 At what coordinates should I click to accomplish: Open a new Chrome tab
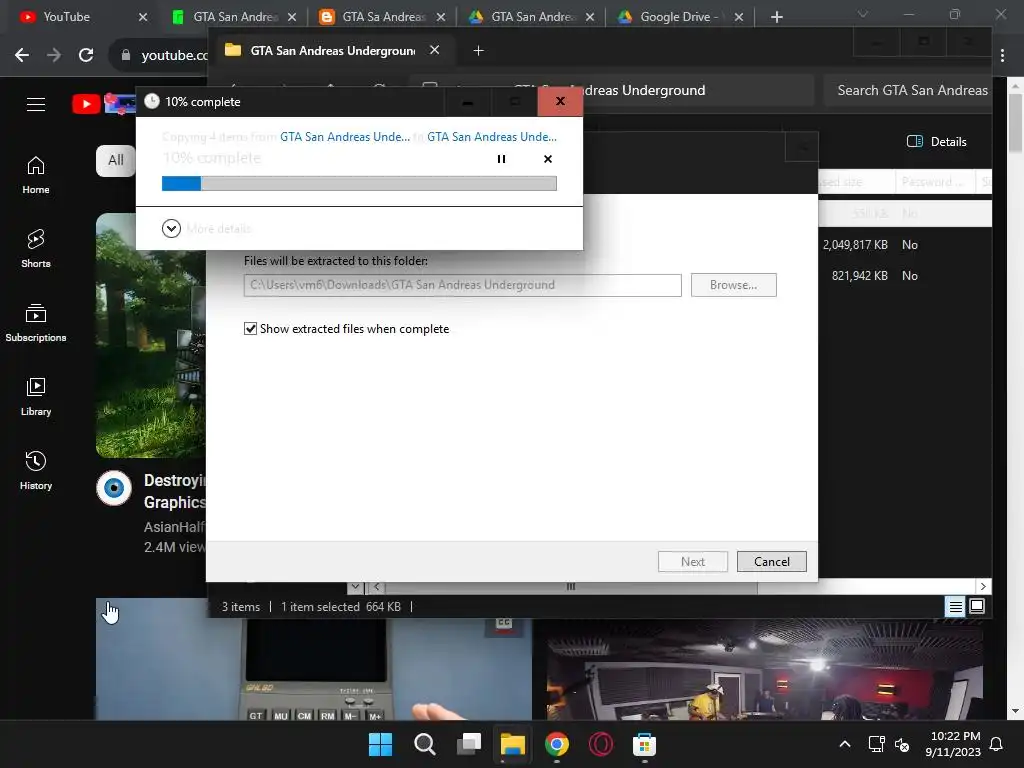click(x=776, y=17)
